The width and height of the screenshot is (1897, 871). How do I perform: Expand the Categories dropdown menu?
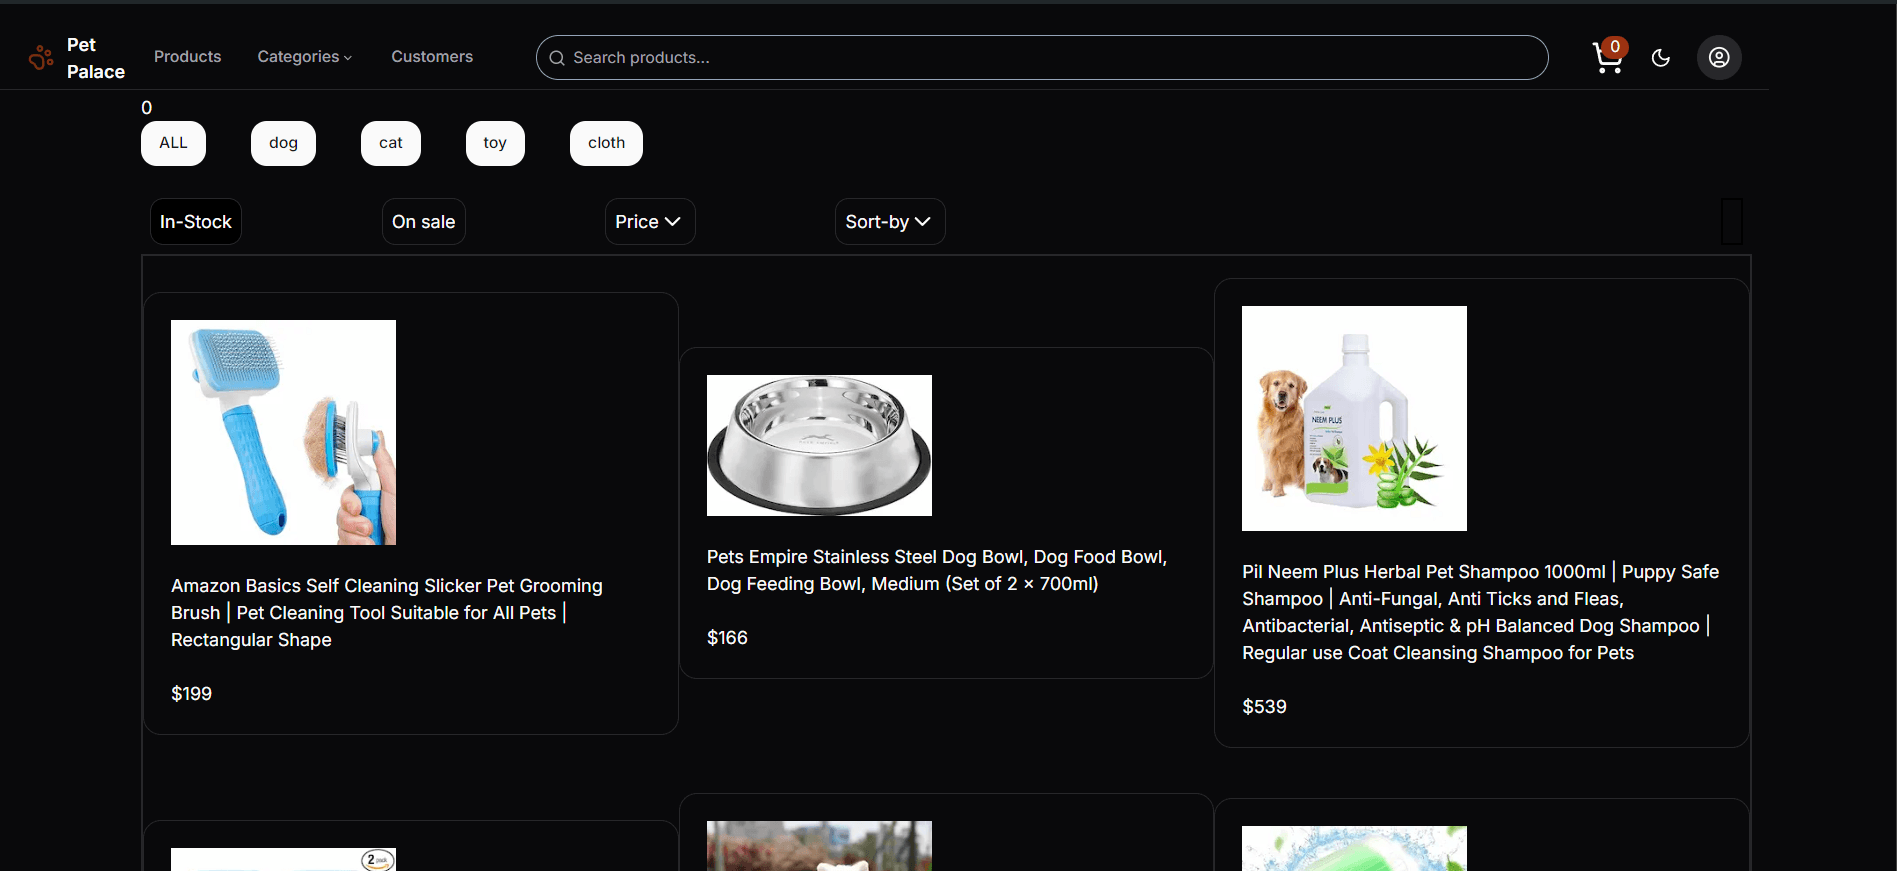pos(304,57)
